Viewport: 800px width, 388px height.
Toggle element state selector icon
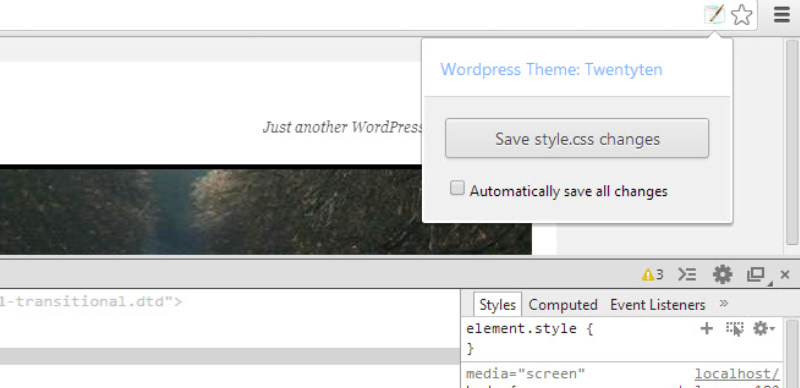point(735,329)
